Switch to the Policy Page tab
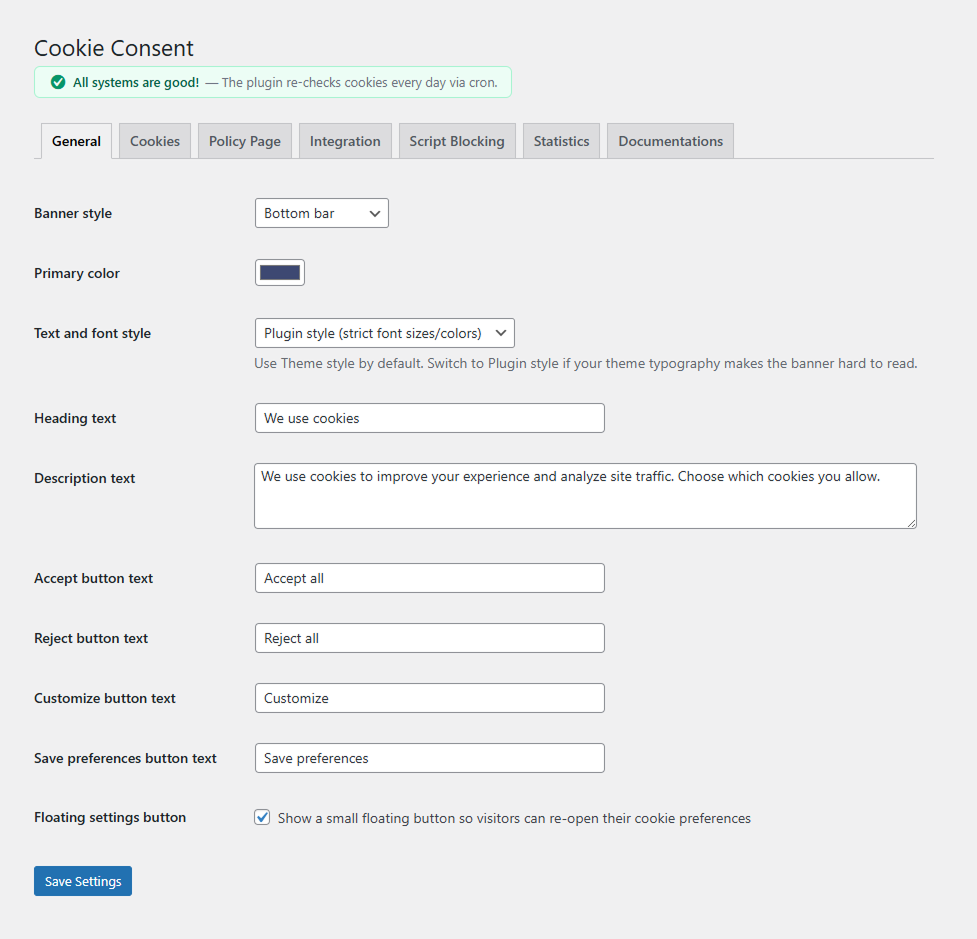Image resolution: width=977 pixels, height=939 pixels. tap(244, 140)
